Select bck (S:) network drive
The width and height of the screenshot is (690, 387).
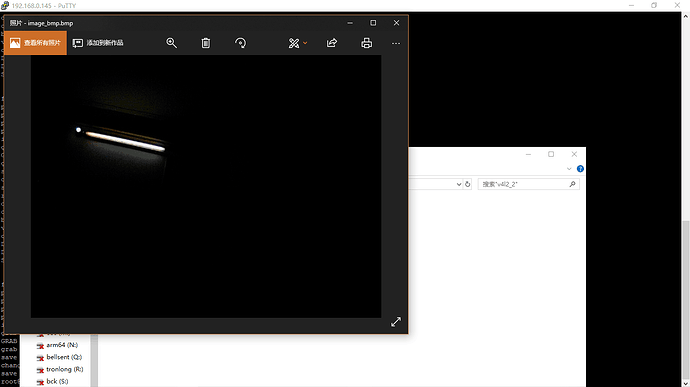click(x=53, y=381)
